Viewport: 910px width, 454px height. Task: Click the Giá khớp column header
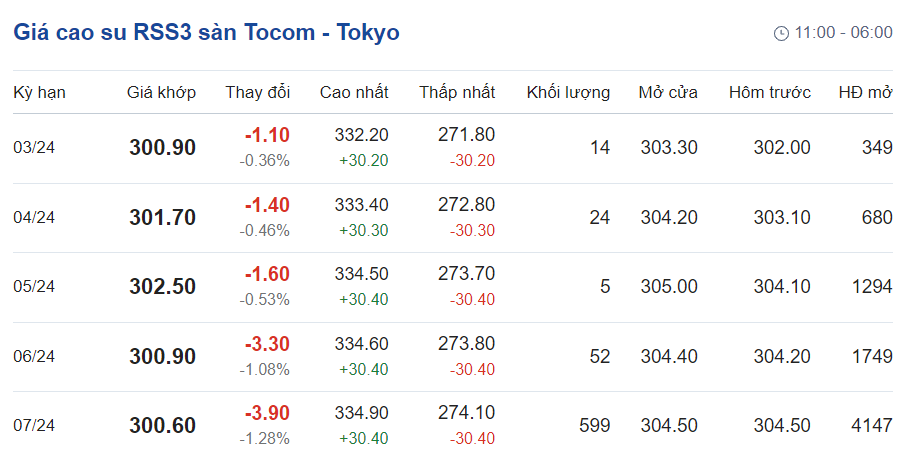pos(161,93)
